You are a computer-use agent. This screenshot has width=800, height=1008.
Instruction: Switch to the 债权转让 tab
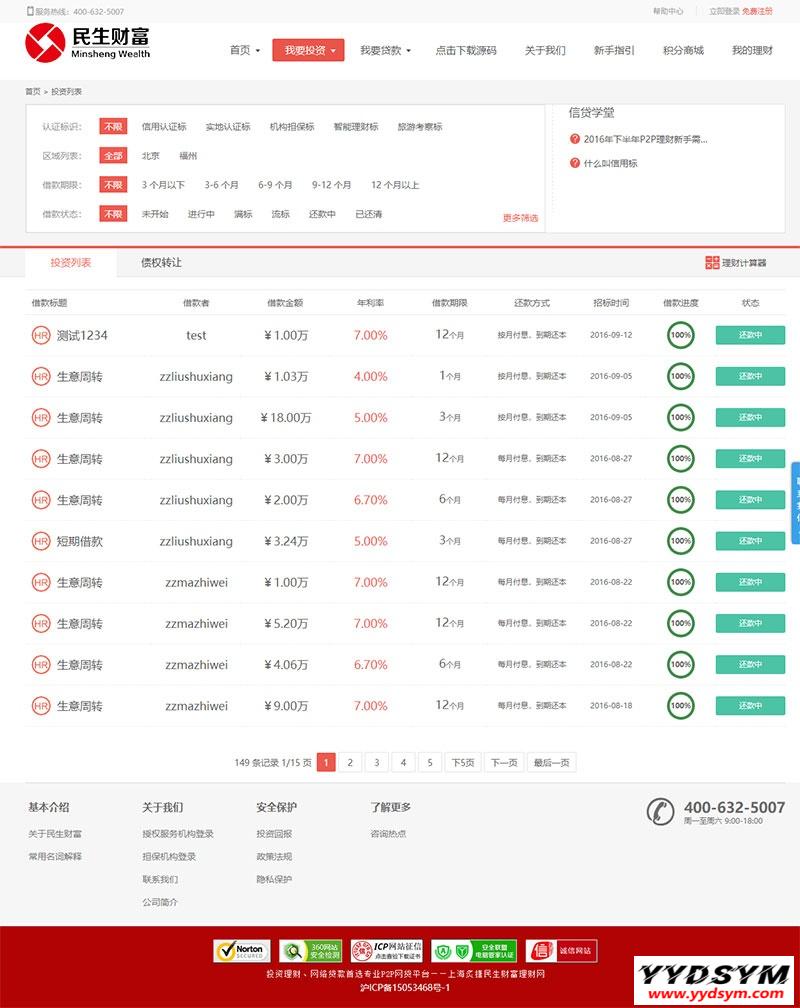click(161, 263)
